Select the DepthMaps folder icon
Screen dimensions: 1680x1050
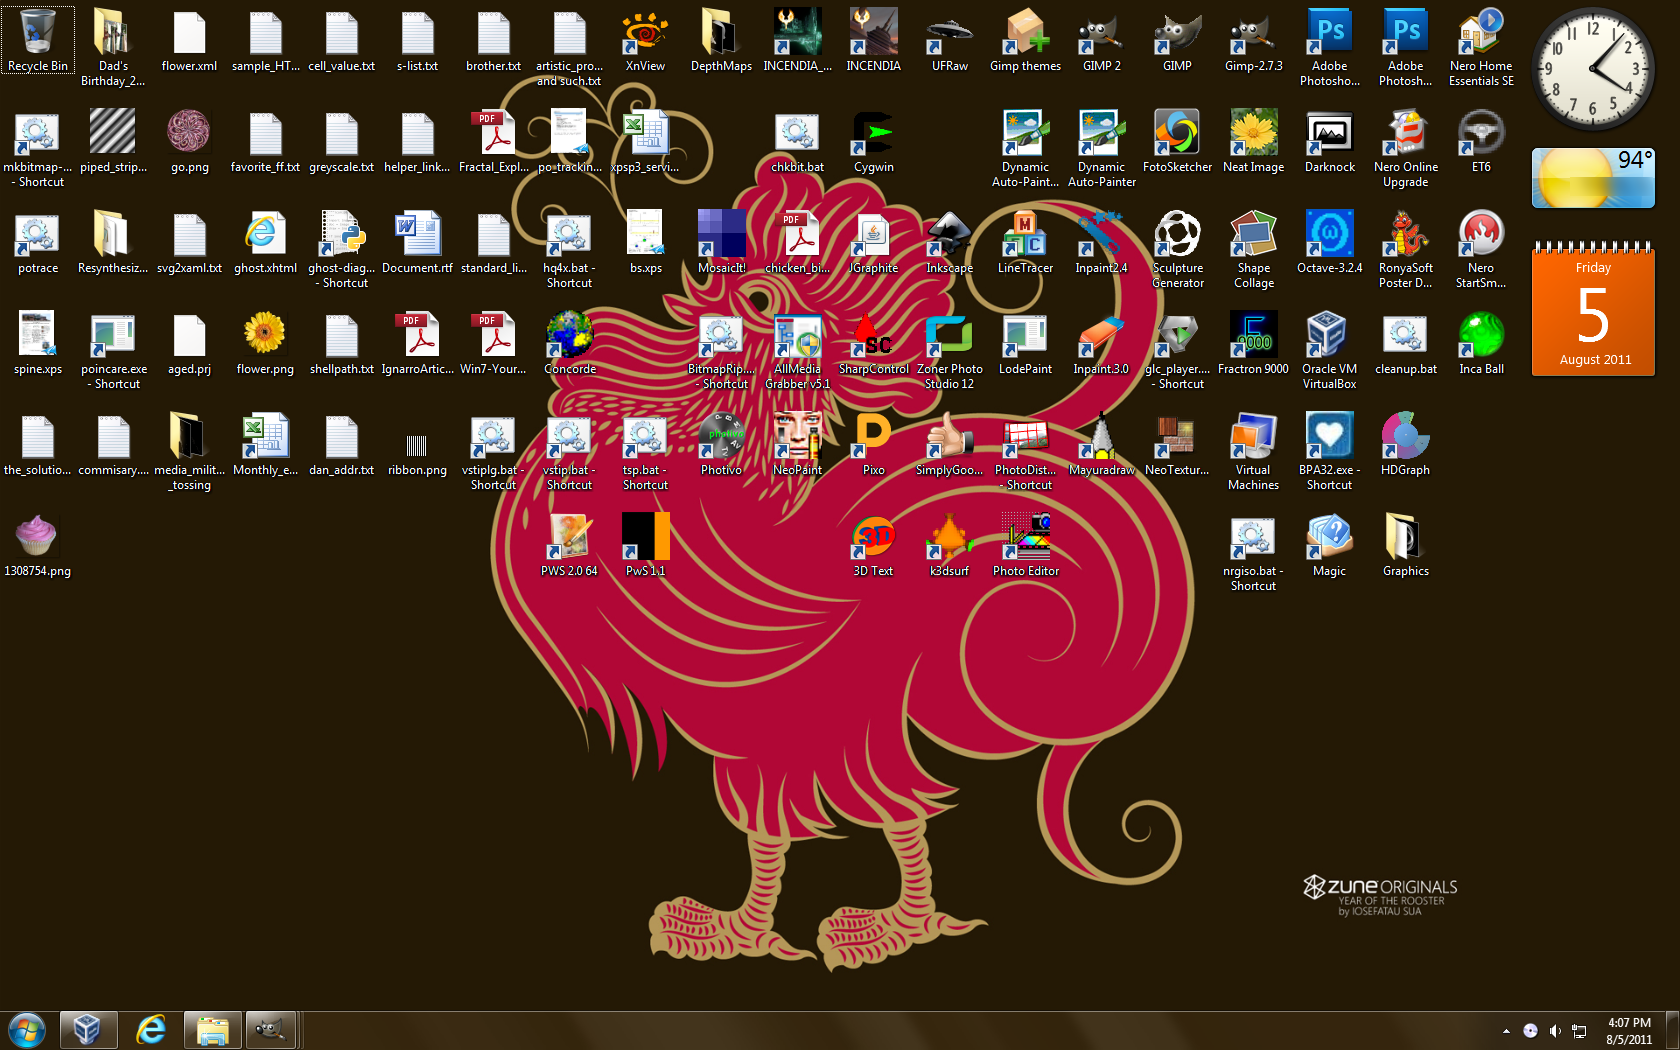coord(721,40)
